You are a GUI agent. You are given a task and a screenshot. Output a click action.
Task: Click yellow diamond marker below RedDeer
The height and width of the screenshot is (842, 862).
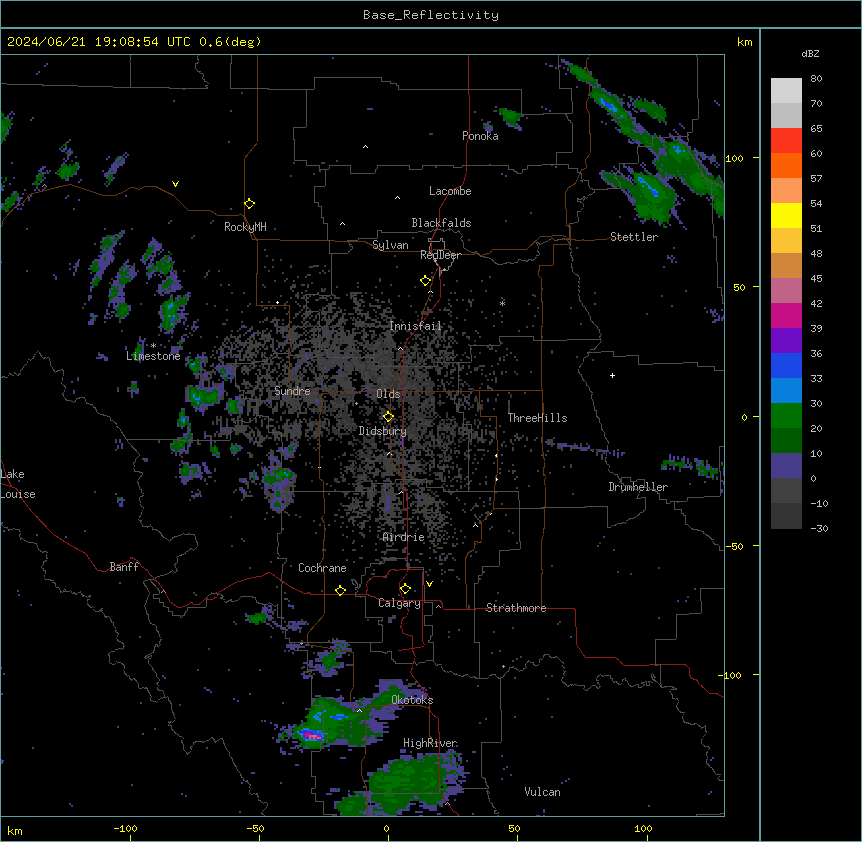(x=425, y=281)
